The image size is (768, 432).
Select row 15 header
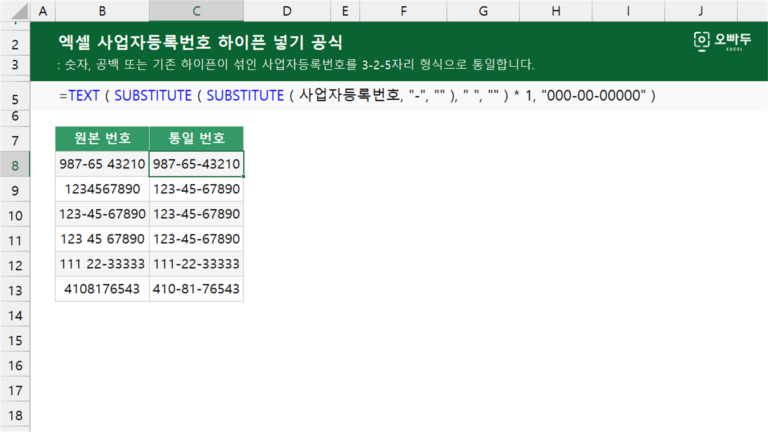(x=15, y=340)
